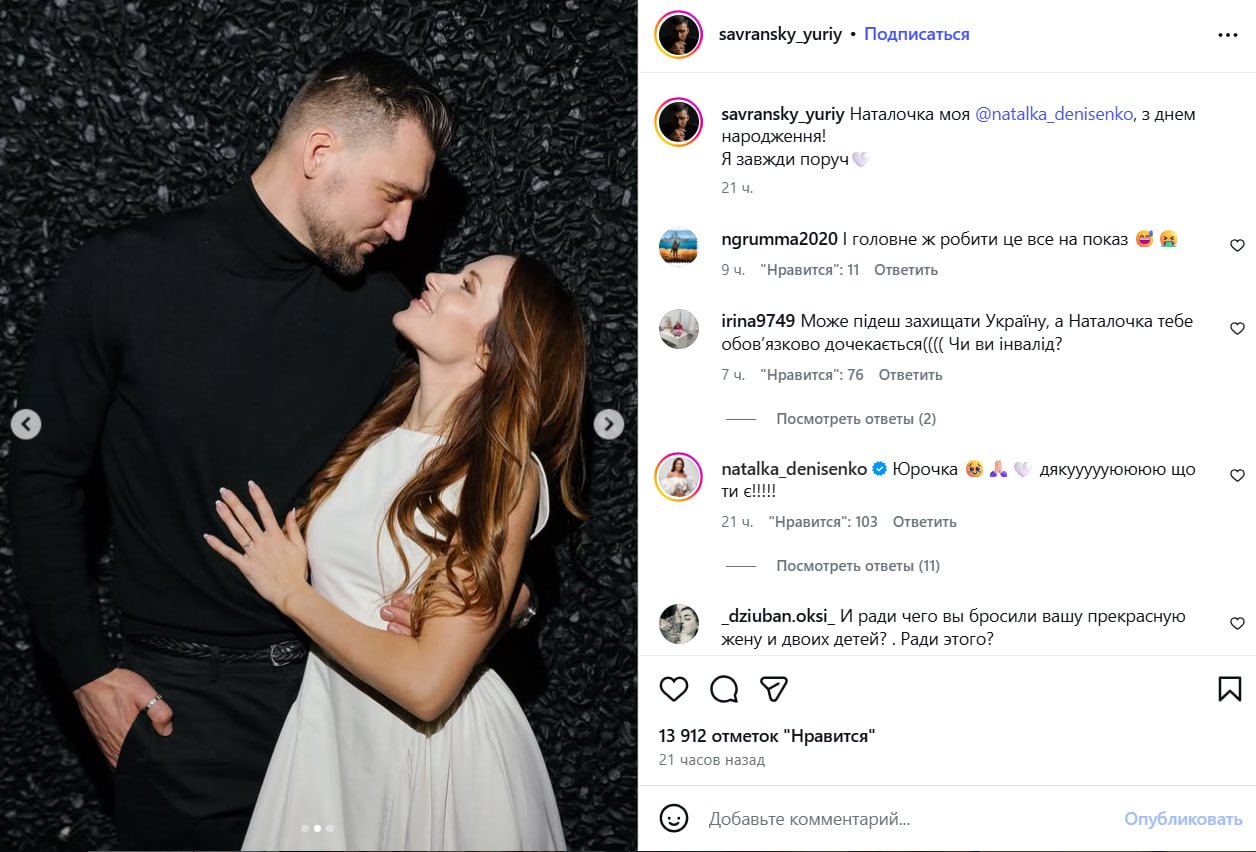
Task: Open savransky_yuiry profile avatar in header
Action: (679, 35)
